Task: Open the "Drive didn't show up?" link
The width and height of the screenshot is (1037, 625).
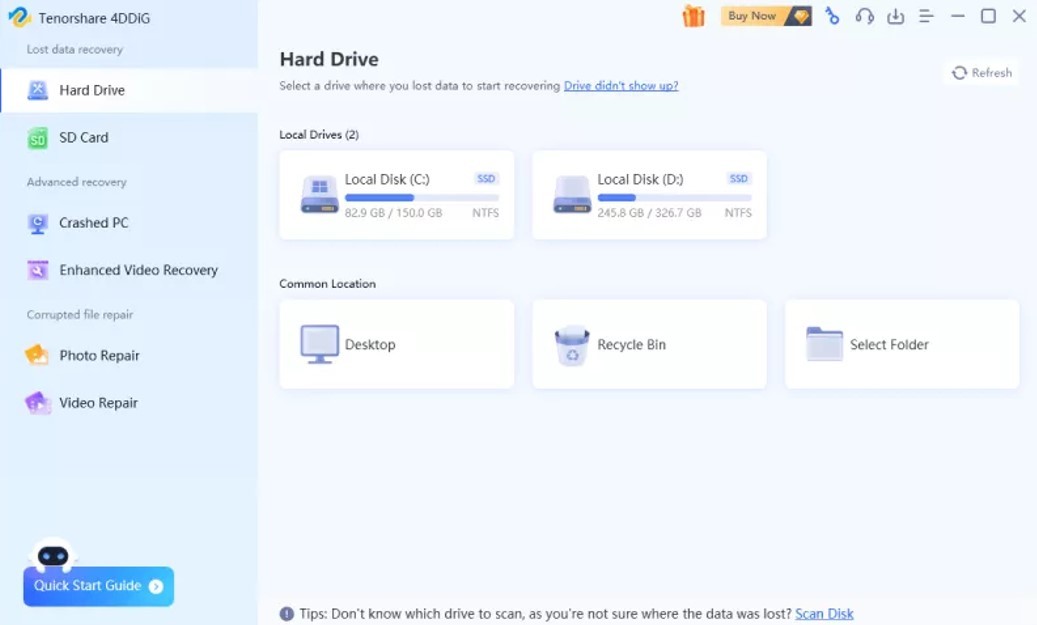Action: (621, 86)
